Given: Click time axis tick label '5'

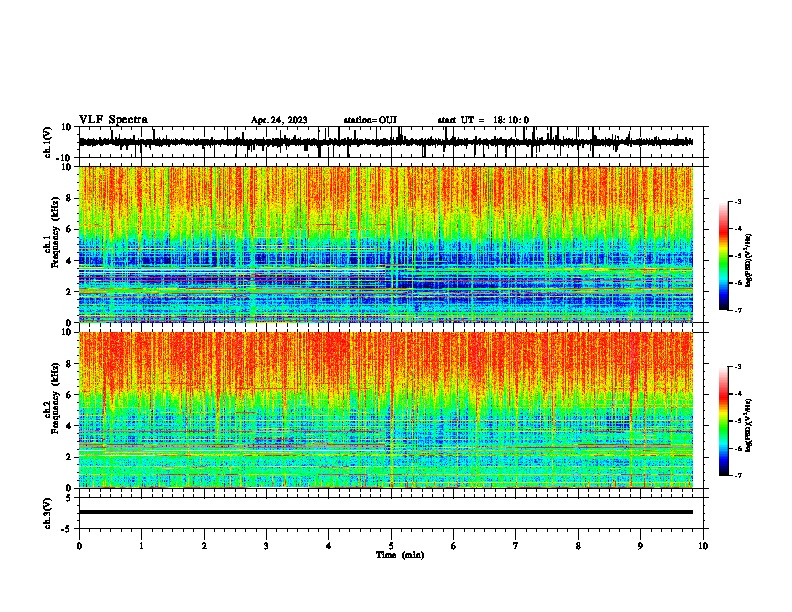Looking at the screenshot, I should pos(391,546).
